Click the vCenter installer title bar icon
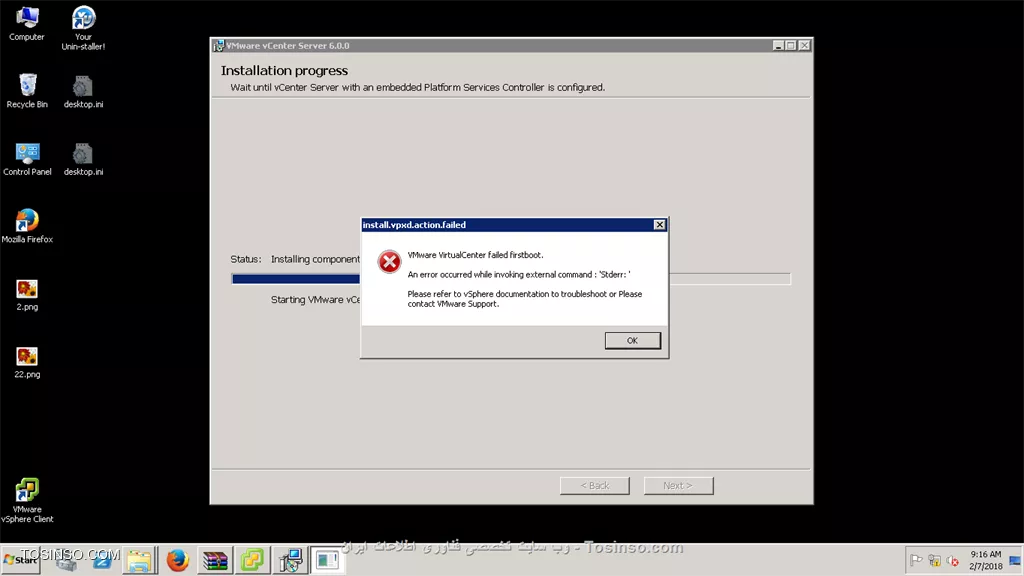The image size is (1024, 576). pos(218,46)
